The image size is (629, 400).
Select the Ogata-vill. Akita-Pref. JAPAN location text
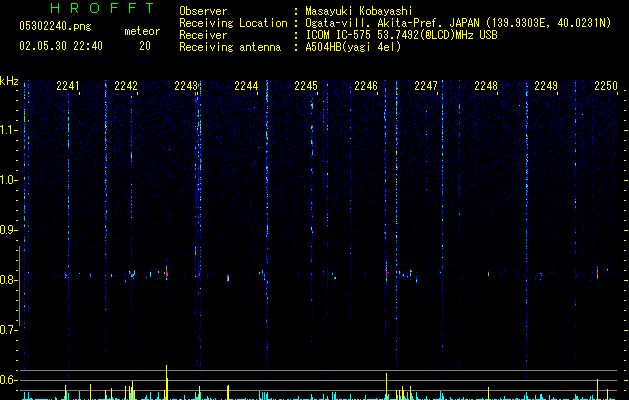pyautogui.click(x=458, y=23)
